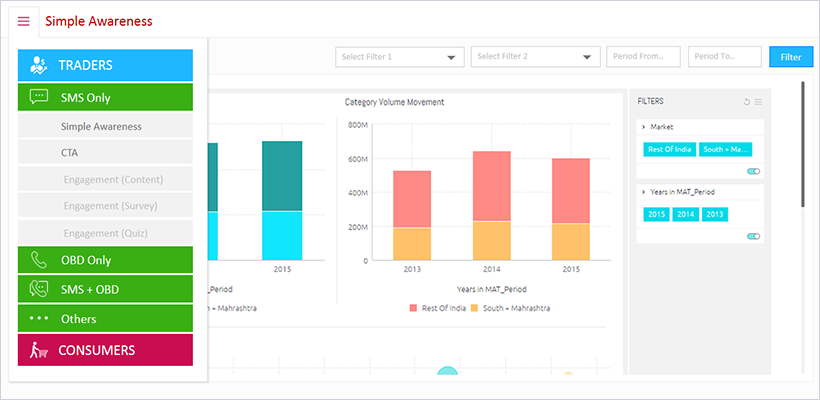The height and width of the screenshot is (400, 820).
Task: Click the Period From input field
Action: pos(643,57)
